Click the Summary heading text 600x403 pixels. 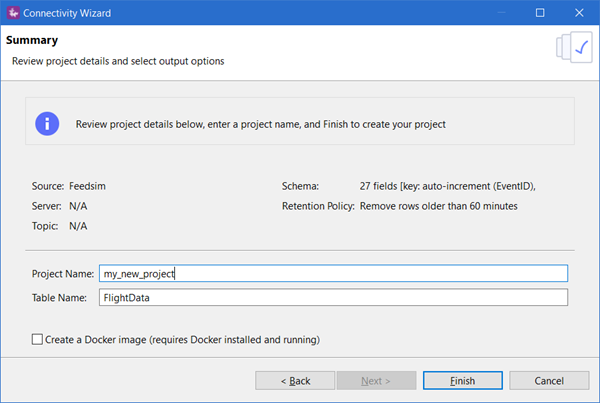click(x=32, y=41)
